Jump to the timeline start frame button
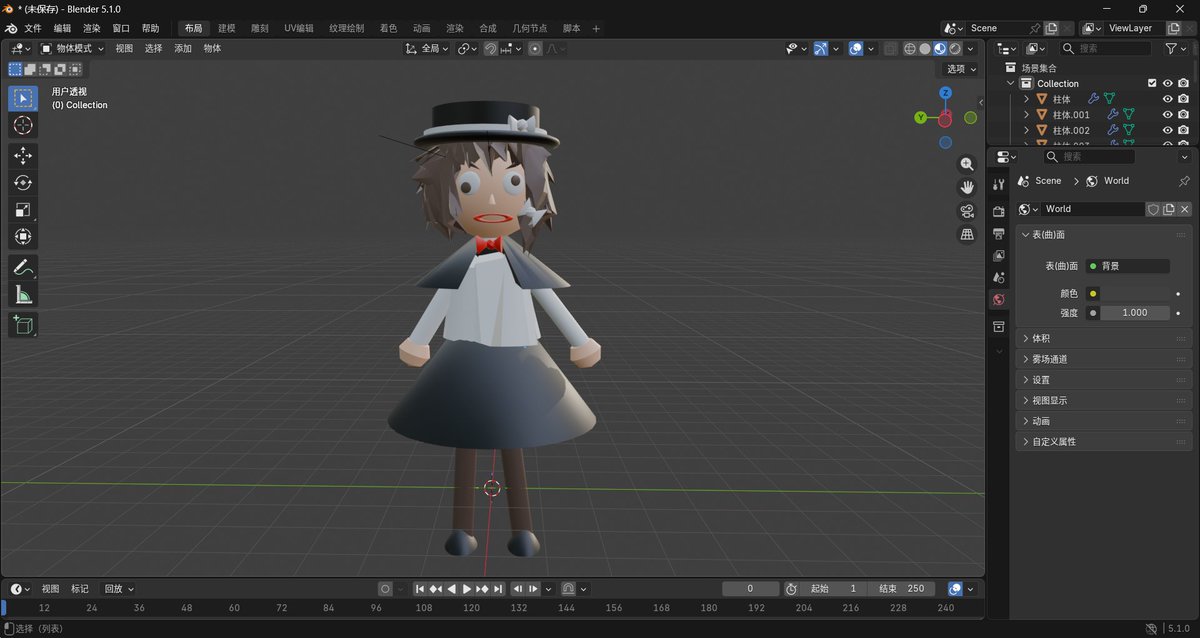This screenshot has height=638, width=1200. [x=420, y=589]
